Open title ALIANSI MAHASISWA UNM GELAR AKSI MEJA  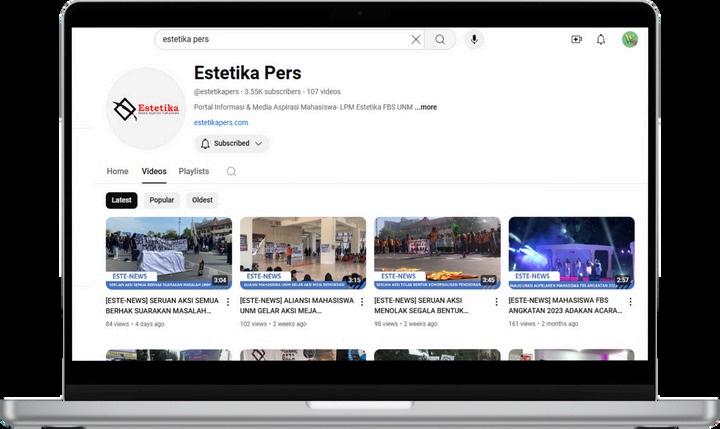[x=297, y=305]
